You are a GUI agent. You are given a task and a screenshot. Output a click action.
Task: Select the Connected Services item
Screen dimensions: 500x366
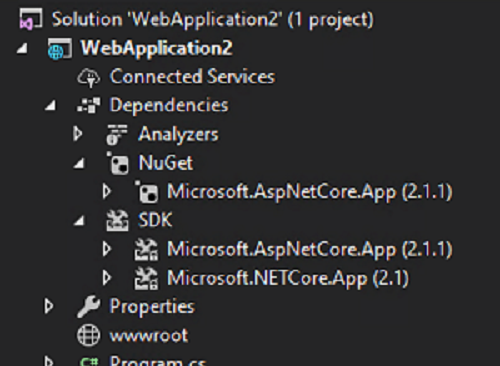pos(192,77)
